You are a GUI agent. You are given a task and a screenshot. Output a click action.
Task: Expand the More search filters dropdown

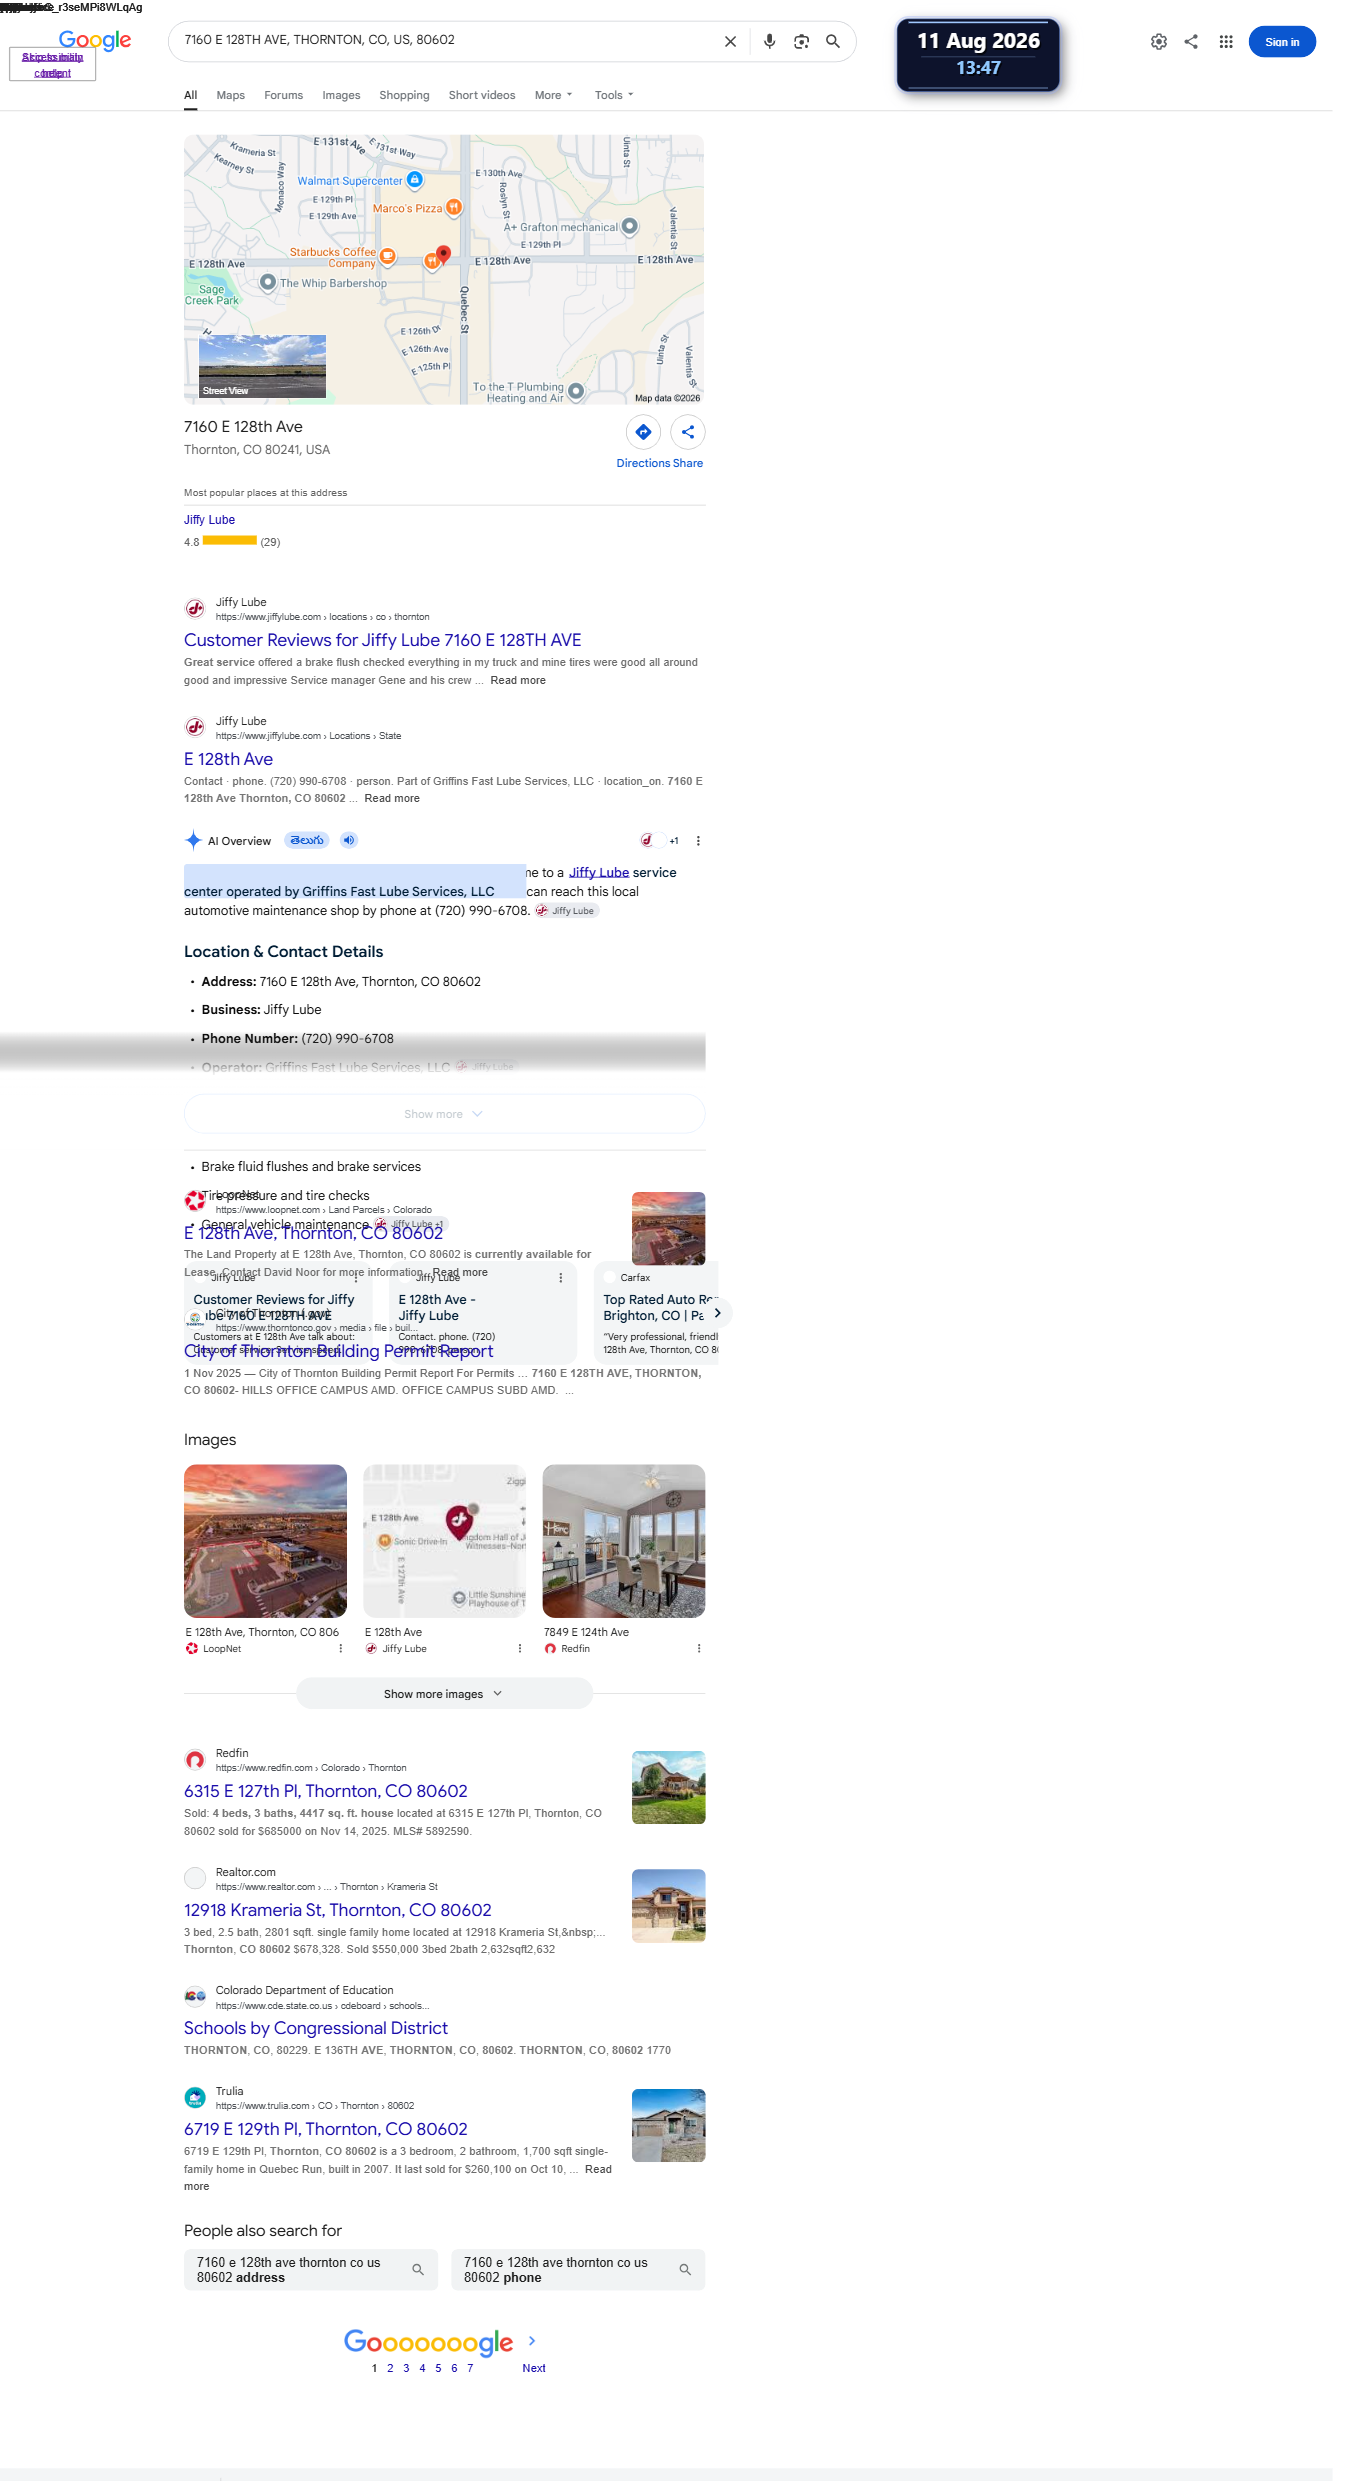tap(554, 95)
